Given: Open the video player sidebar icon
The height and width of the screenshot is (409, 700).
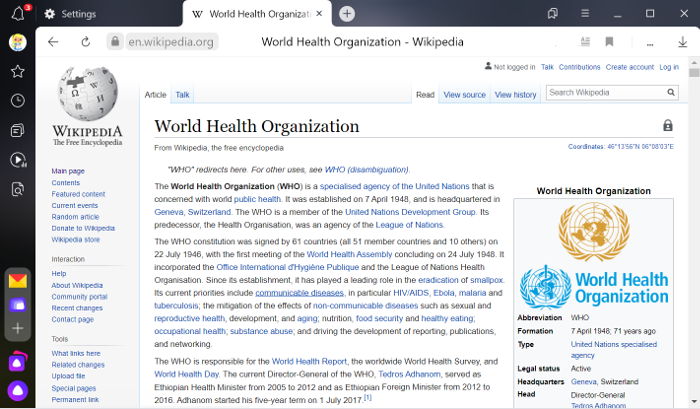Looking at the screenshot, I should pyautogui.click(x=18, y=160).
